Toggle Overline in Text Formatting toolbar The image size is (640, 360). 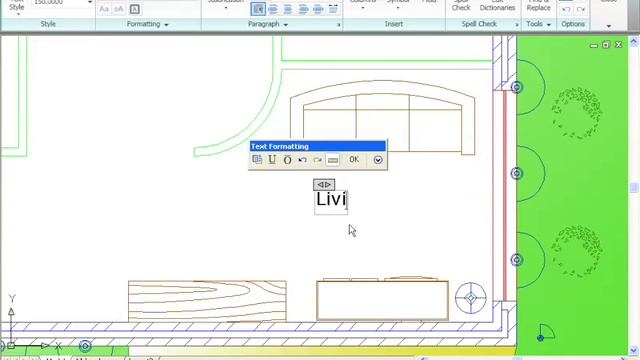(287, 160)
